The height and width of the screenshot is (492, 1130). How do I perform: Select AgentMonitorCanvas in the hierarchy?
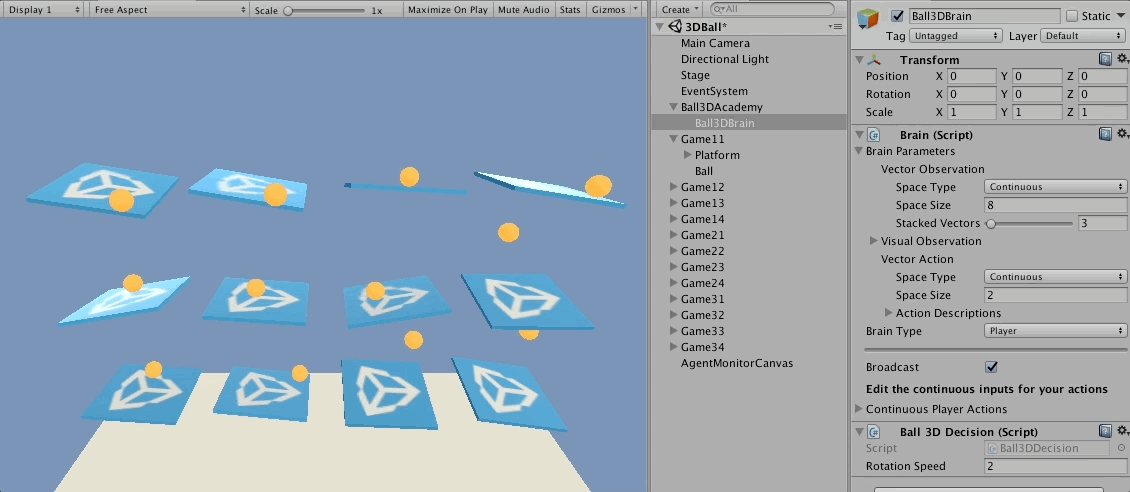[x=737, y=363]
